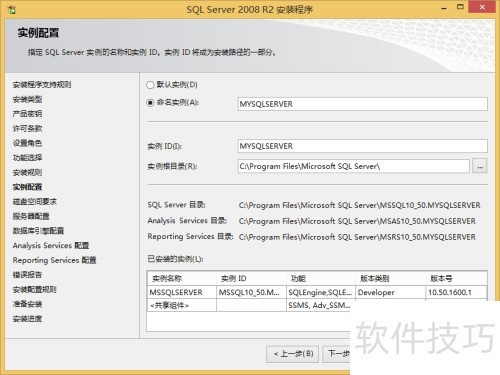Click the SQLEngine,SQLE... features cell

click(x=321, y=292)
